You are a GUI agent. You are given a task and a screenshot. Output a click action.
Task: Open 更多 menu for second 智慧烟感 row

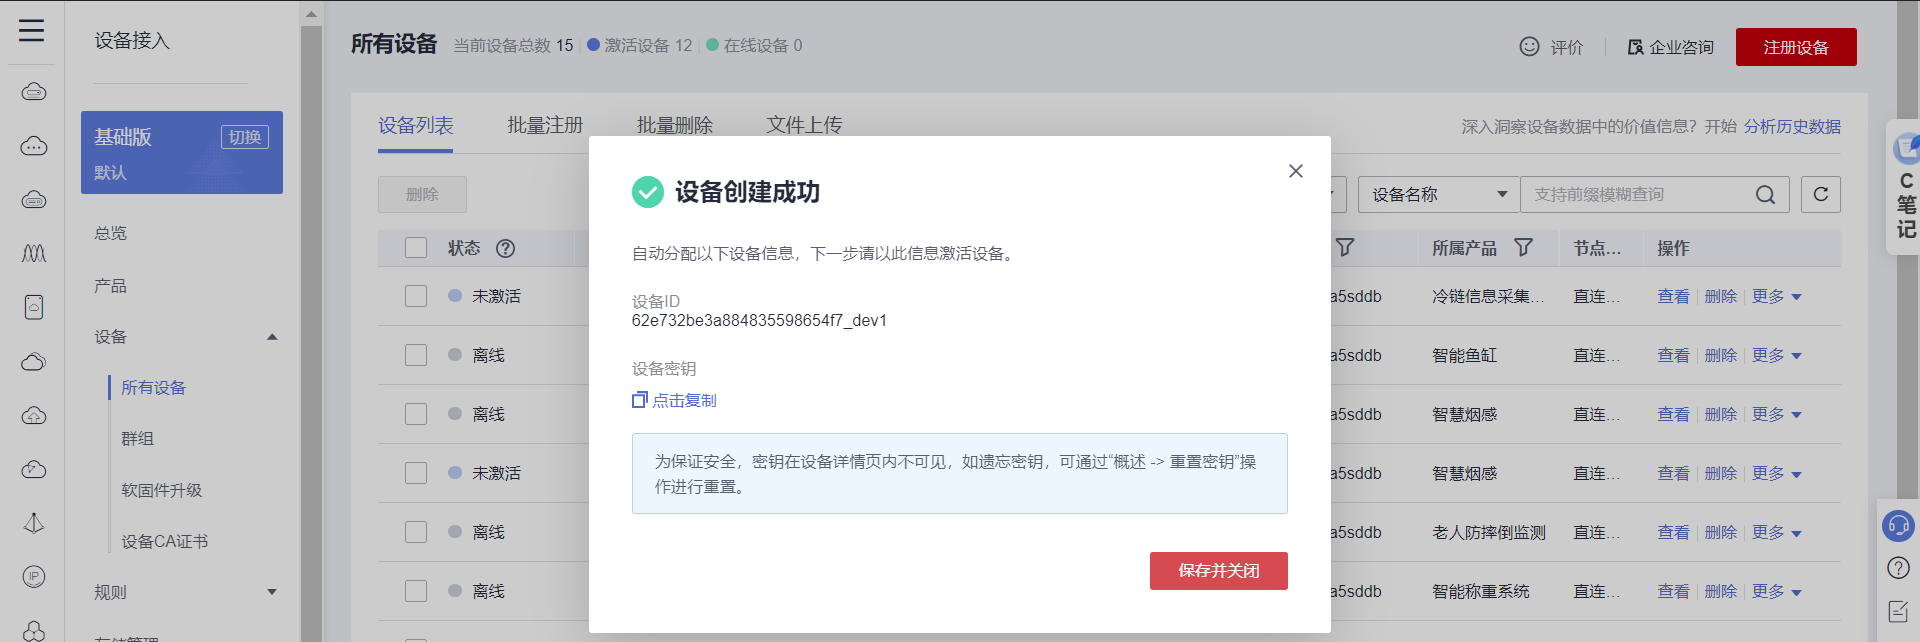[x=1777, y=474]
